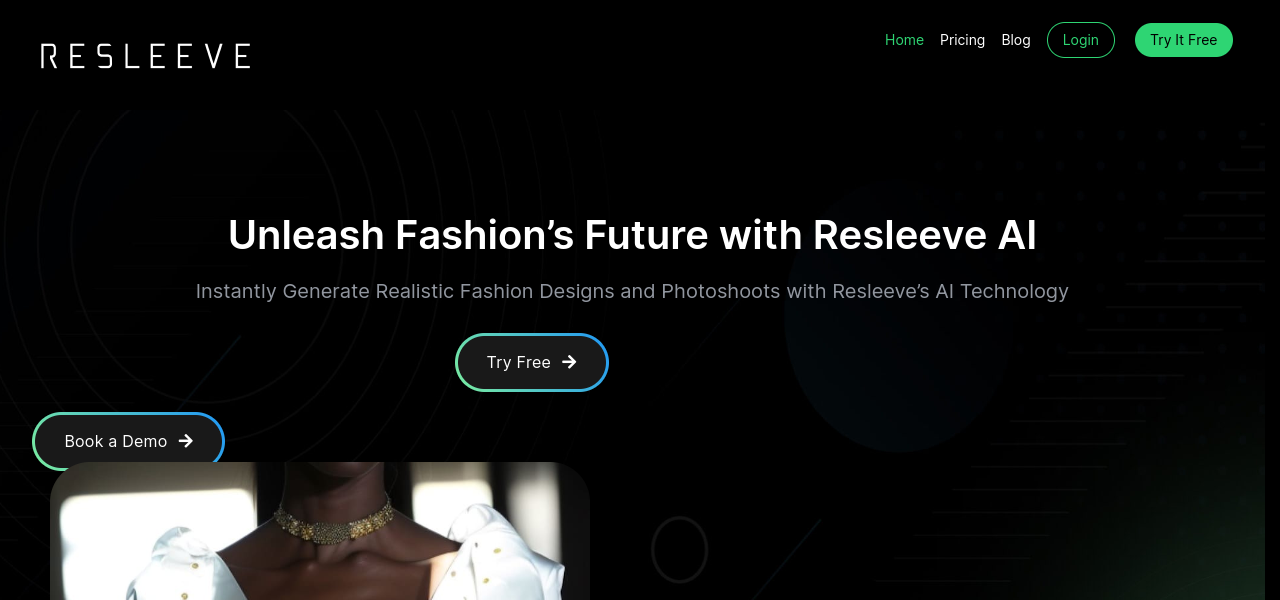Click the Try Free hero button label
Screen dimensions: 1280x600
click(x=519, y=362)
